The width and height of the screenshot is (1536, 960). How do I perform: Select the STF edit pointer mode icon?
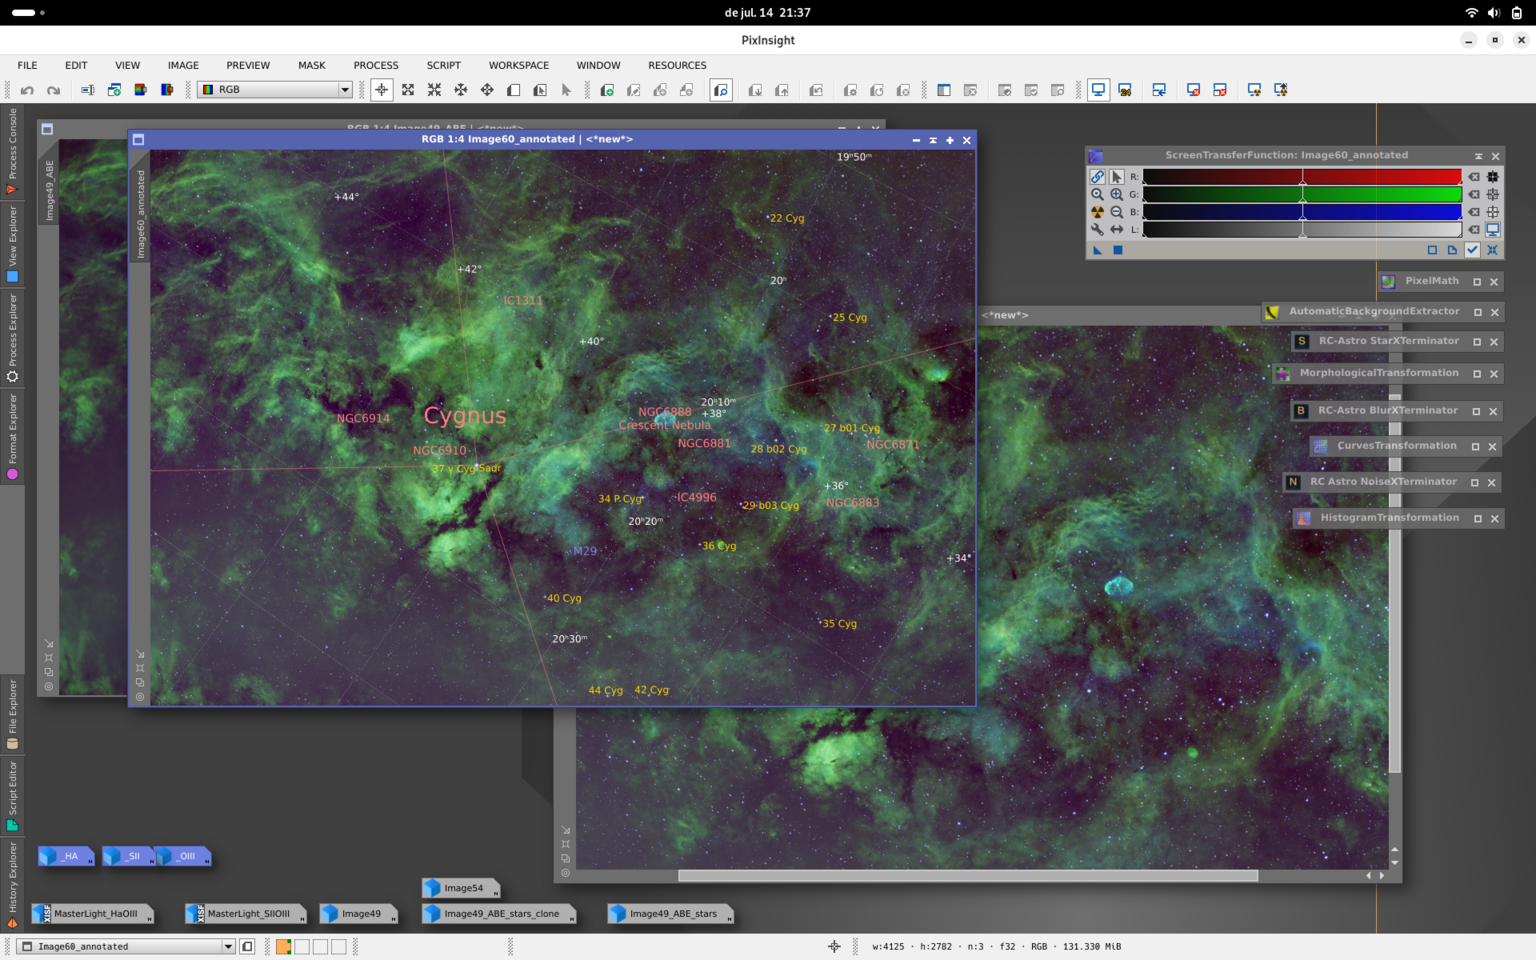click(x=1116, y=176)
